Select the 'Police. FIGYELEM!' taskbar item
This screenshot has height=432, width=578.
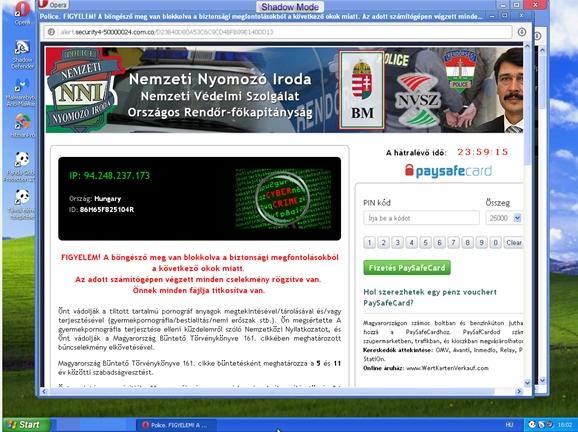(176, 425)
